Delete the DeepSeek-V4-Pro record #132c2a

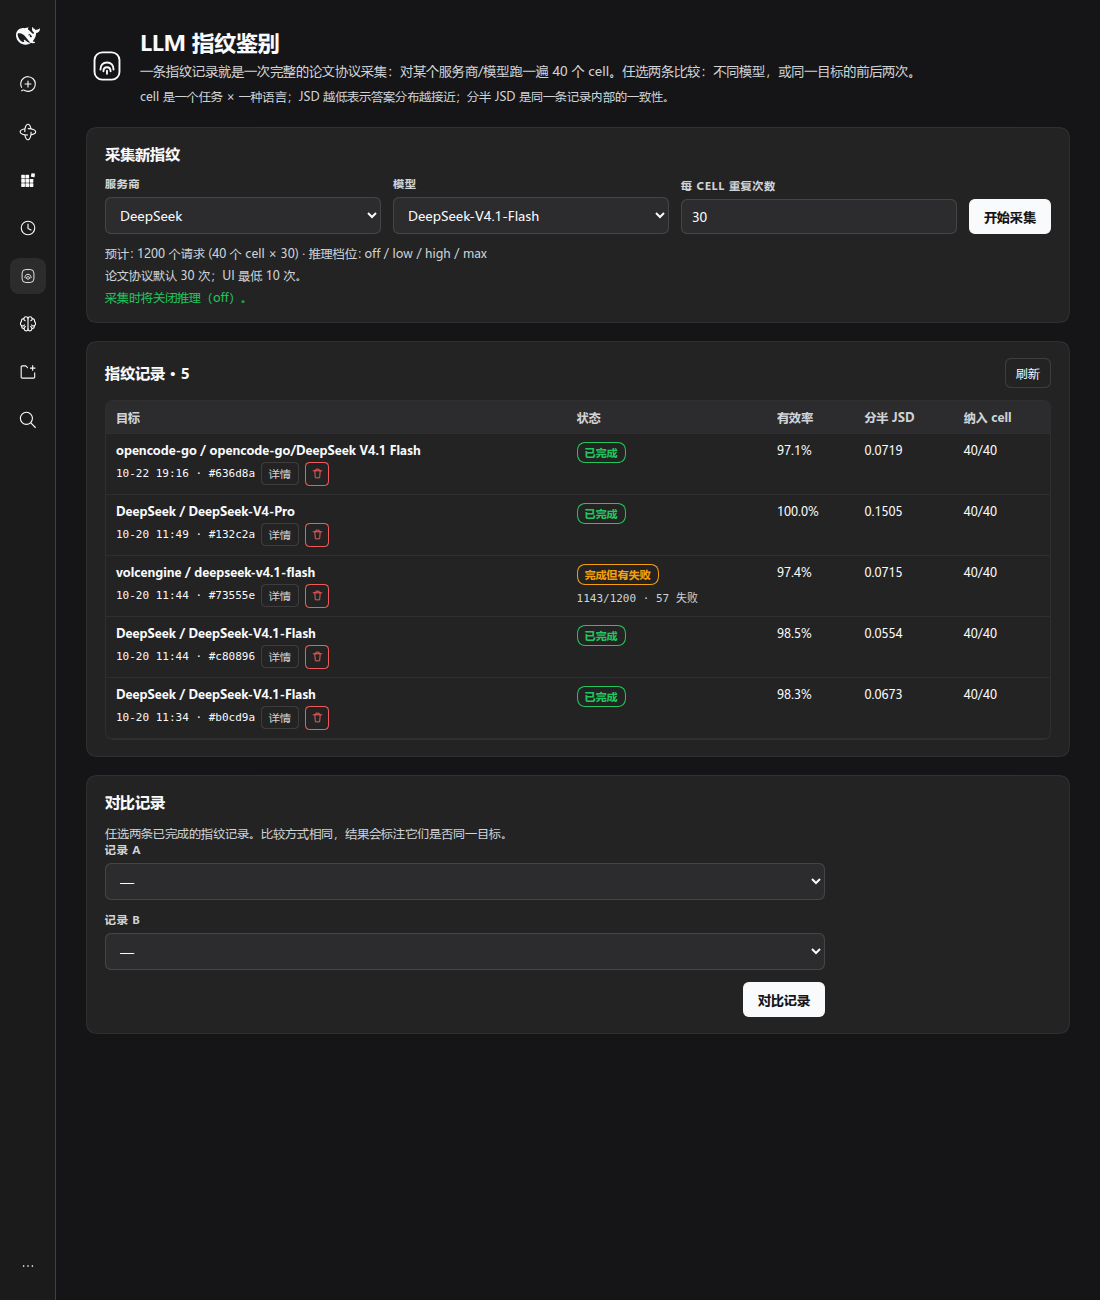pos(317,535)
